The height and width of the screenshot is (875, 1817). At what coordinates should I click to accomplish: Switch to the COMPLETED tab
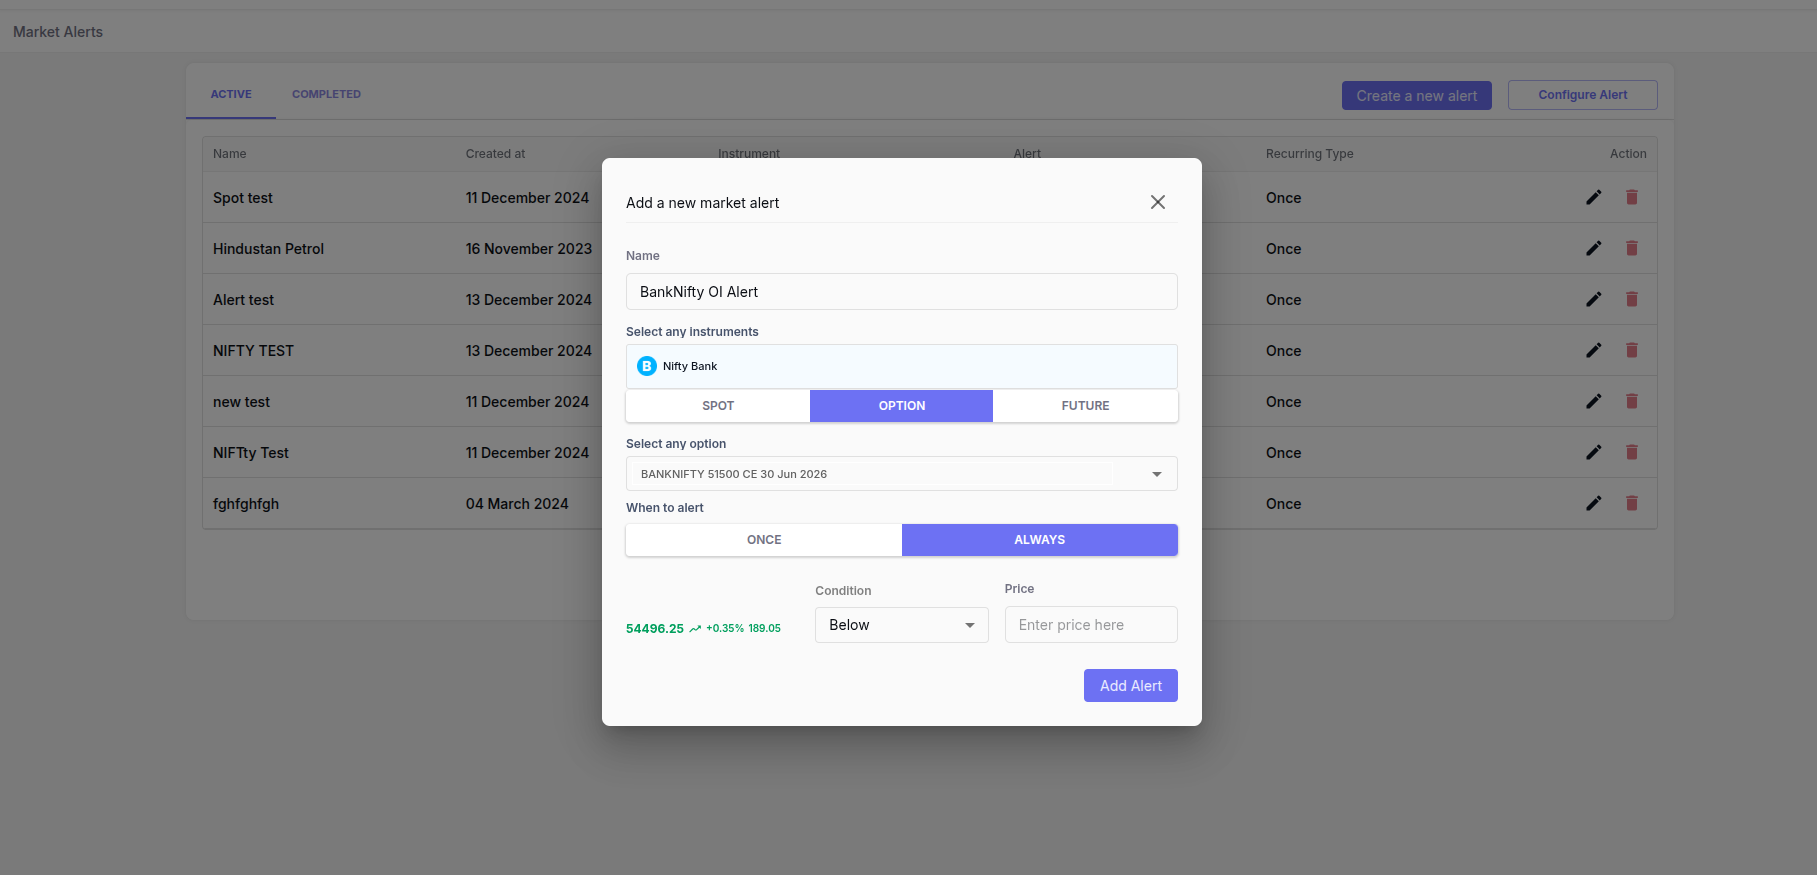click(326, 94)
